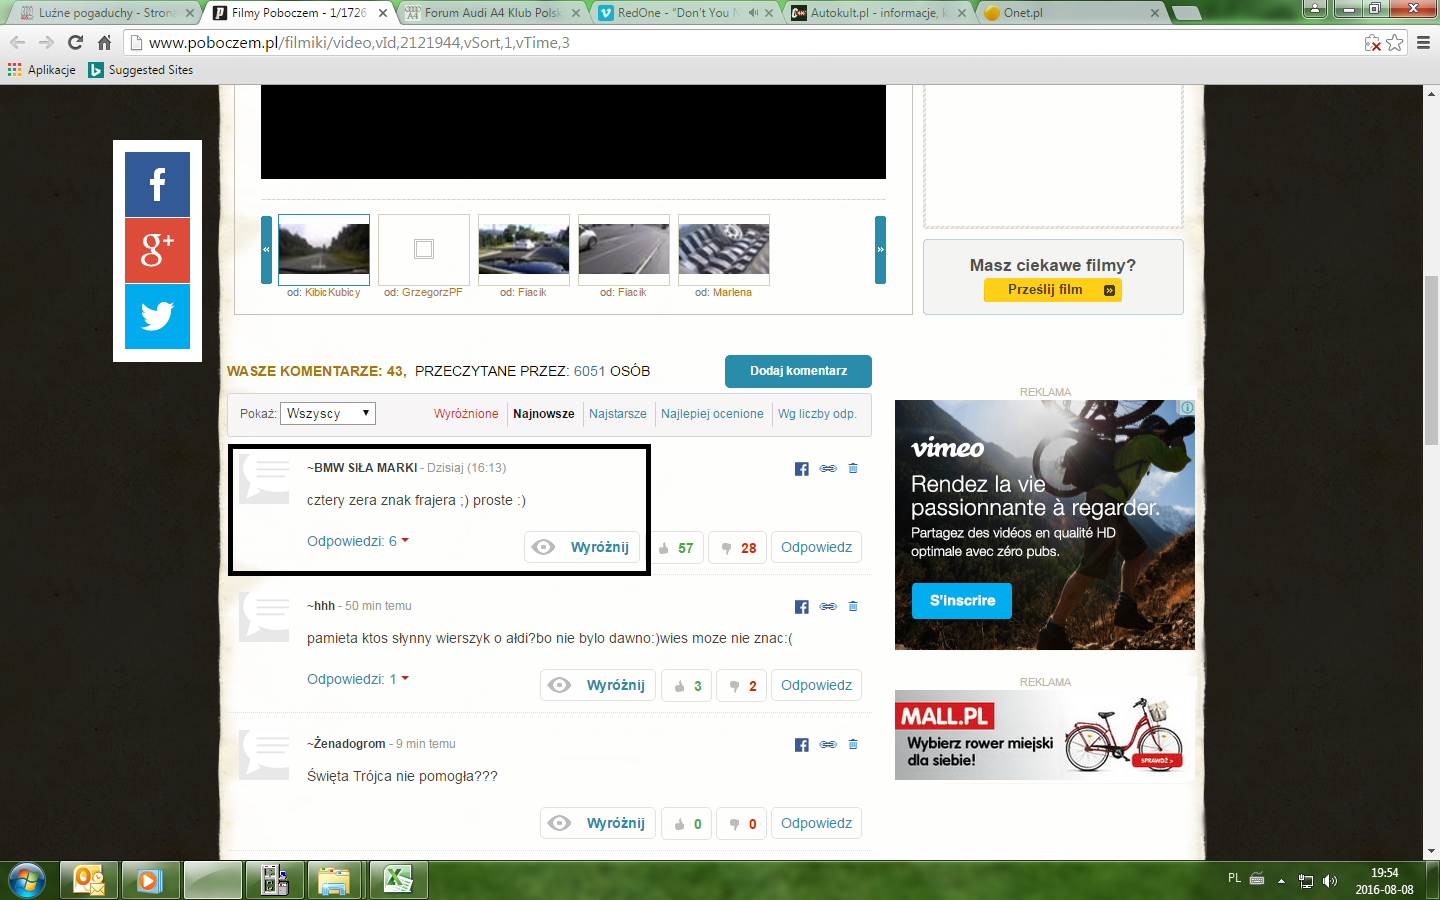The height and width of the screenshot is (900, 1440).
Task: Switch to Forum Audi A4 Klub browser tab
Action: 492,13
